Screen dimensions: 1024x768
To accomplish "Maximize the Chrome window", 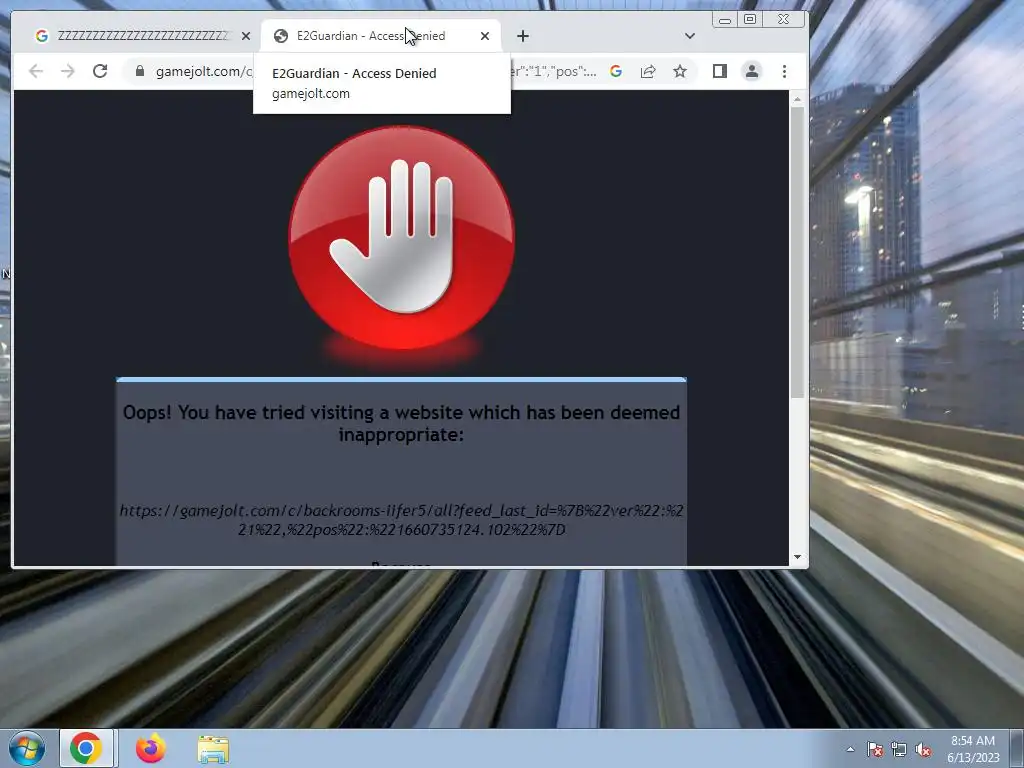I will pyautogui.click(x=750, y=20).
